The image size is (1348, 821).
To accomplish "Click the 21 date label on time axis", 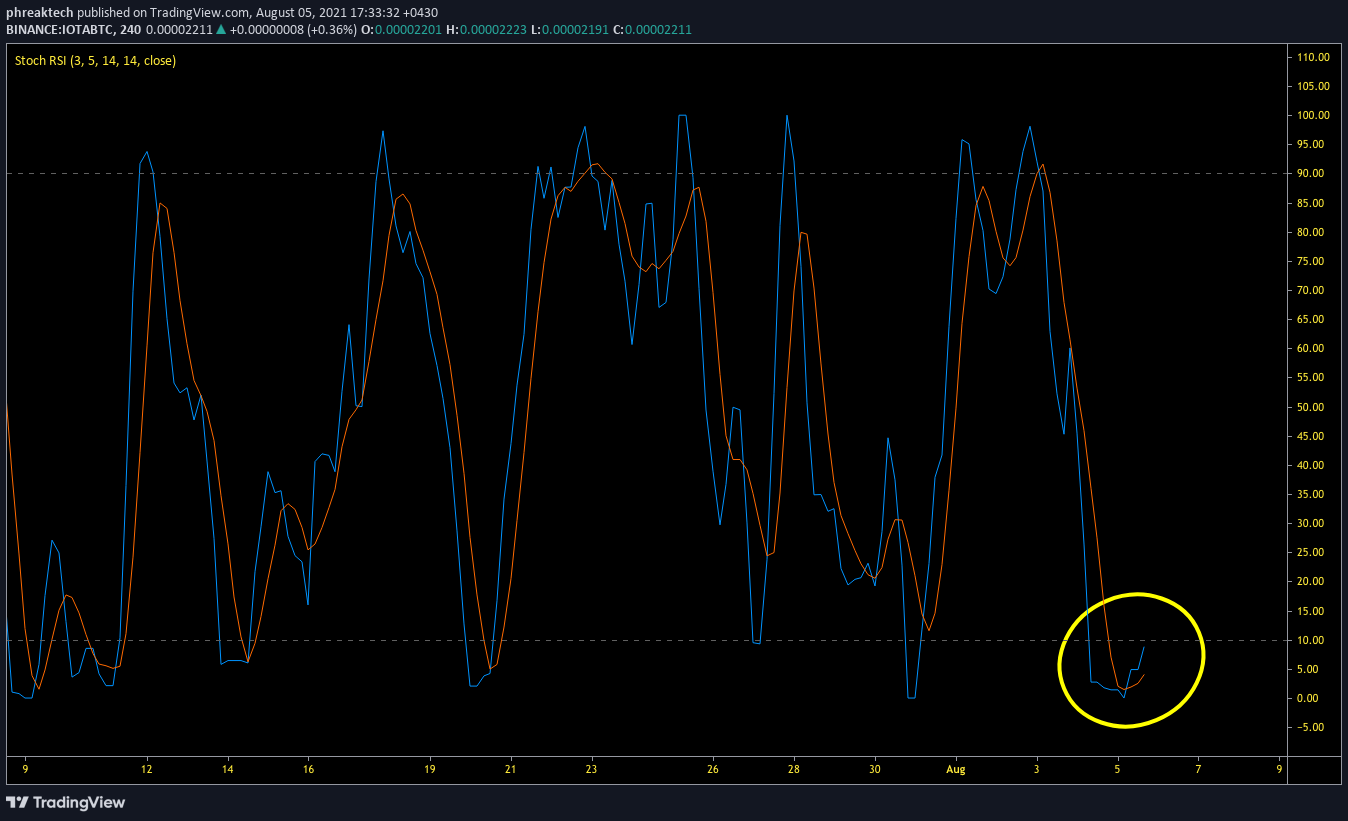I will [x=510, y=770].
